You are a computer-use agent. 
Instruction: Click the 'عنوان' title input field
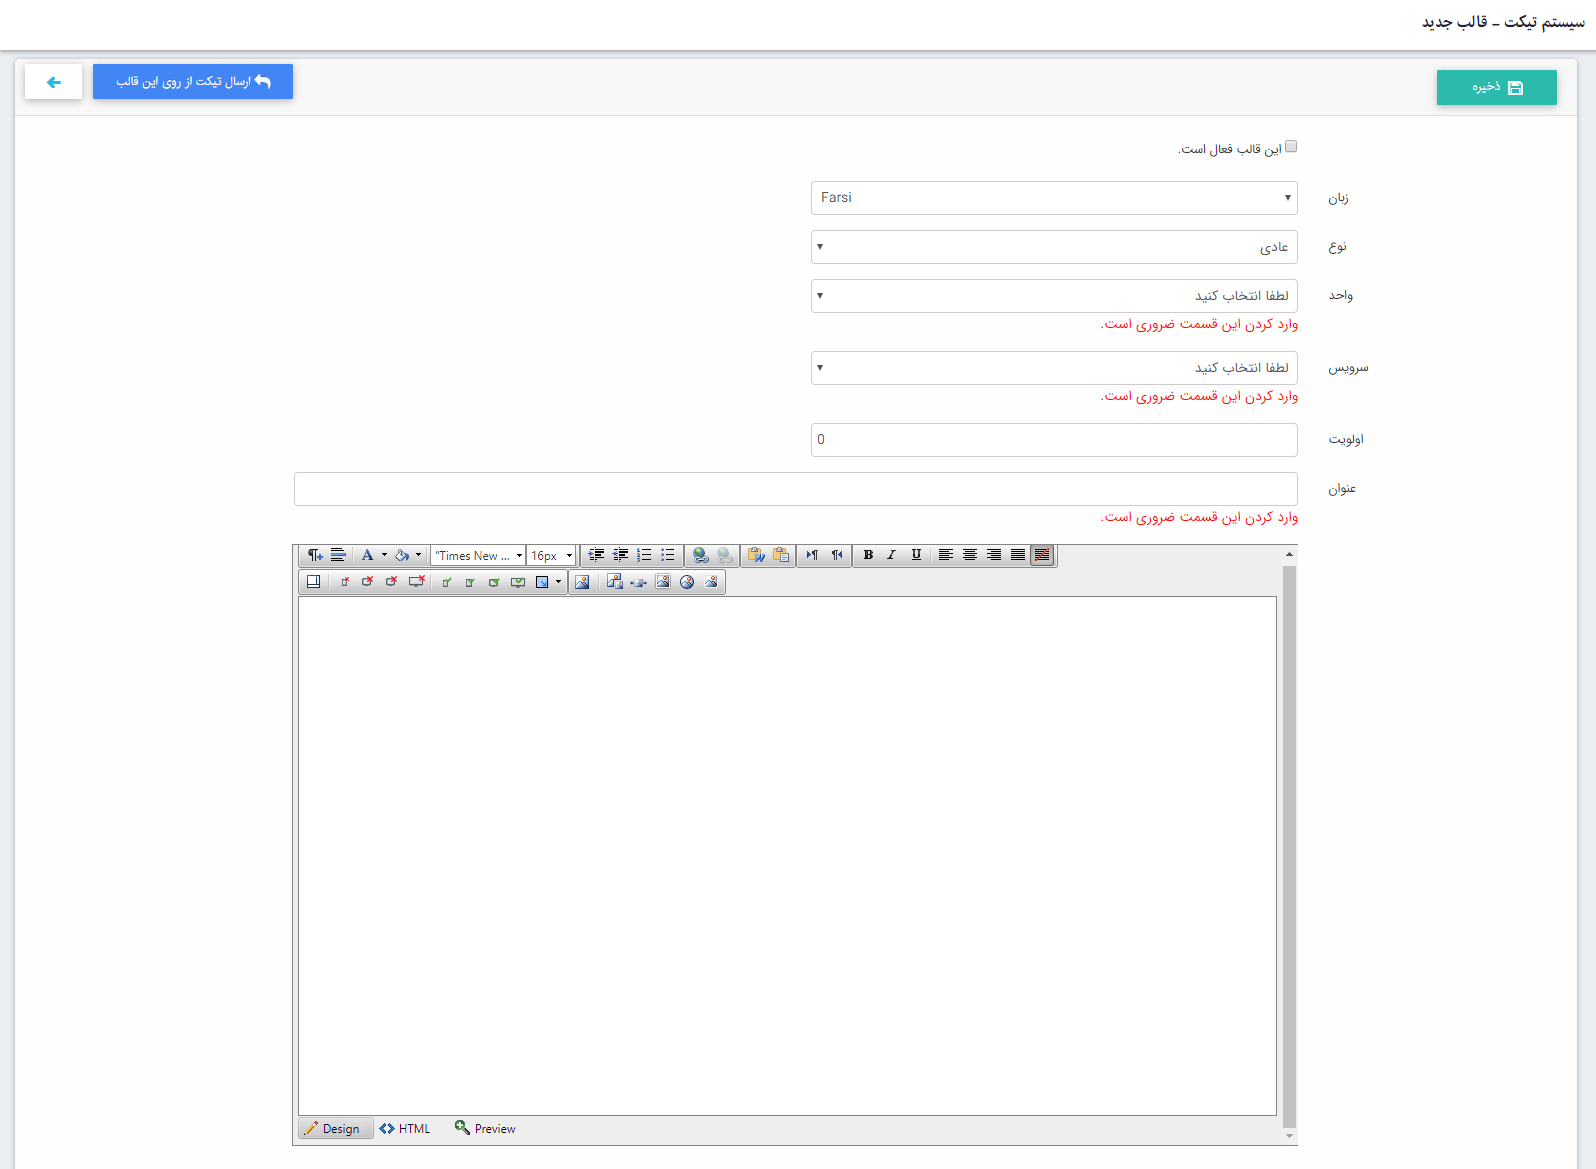point(796,489)
